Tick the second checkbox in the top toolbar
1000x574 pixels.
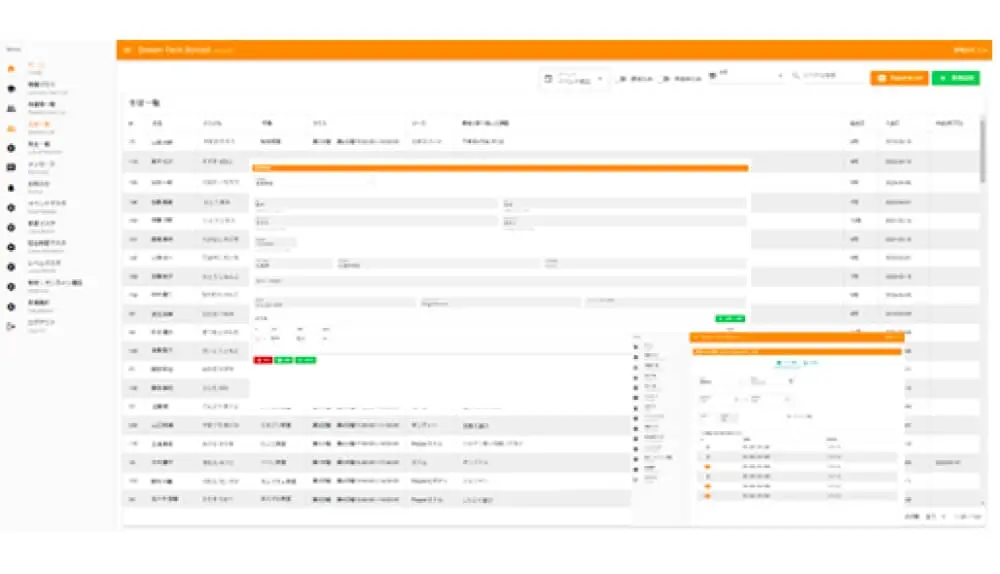point(666,78)
